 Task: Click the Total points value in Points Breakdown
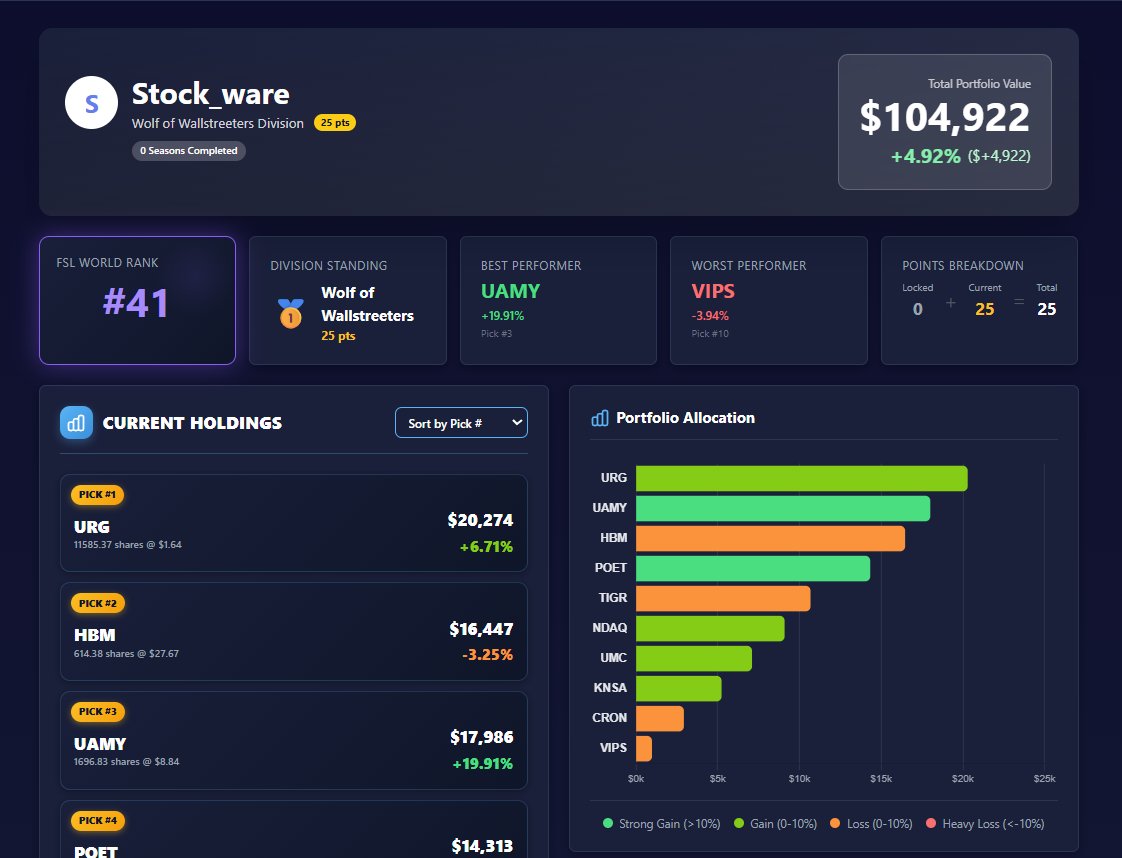(1046, 309)
